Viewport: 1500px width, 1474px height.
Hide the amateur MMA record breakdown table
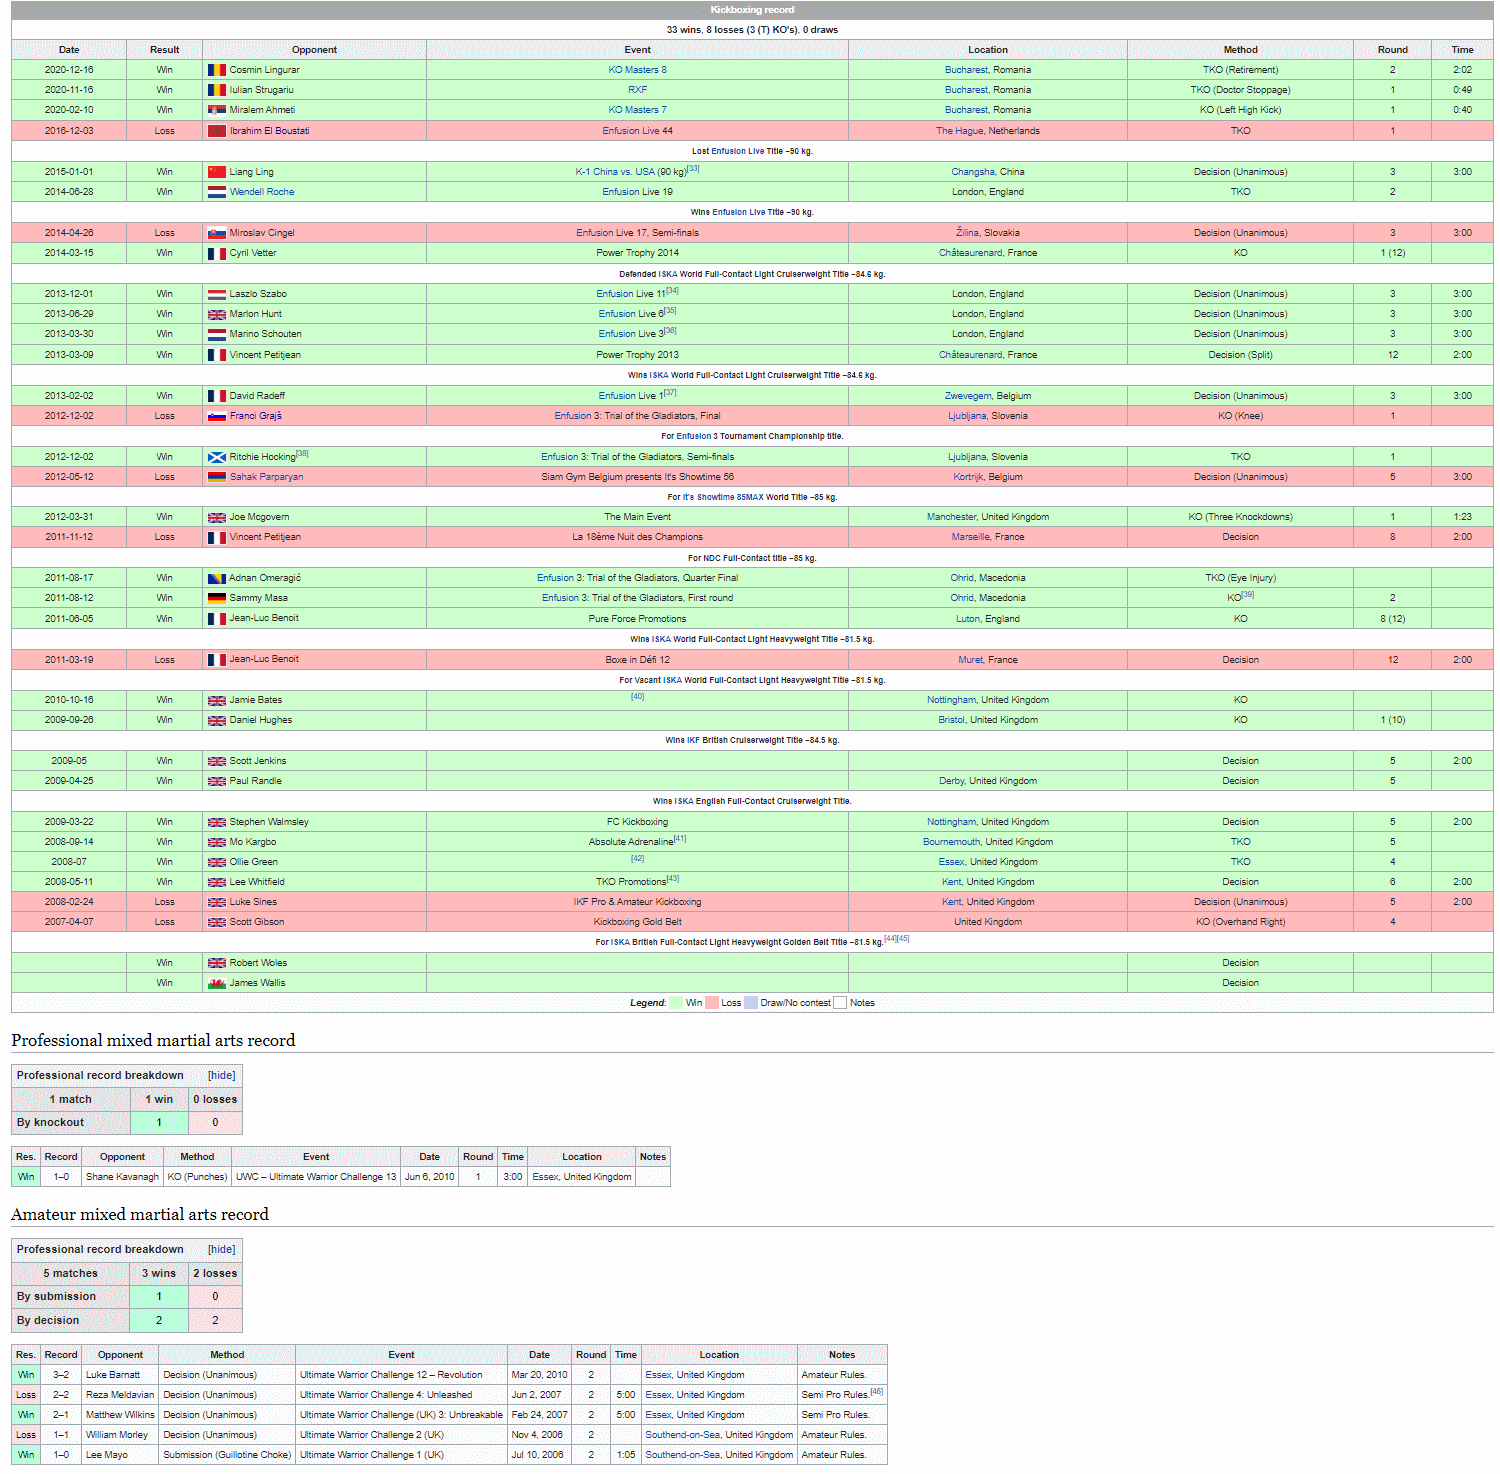222,1249
